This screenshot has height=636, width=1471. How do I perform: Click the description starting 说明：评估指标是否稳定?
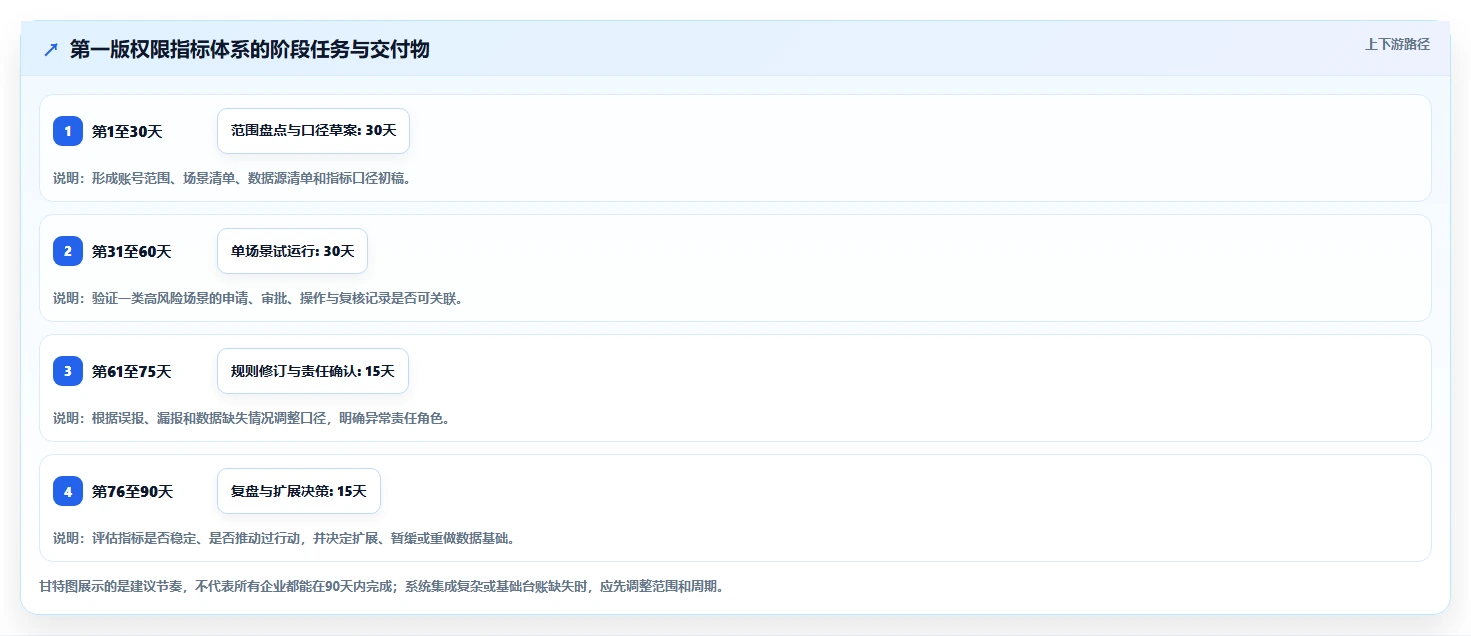tap(285, 538)
